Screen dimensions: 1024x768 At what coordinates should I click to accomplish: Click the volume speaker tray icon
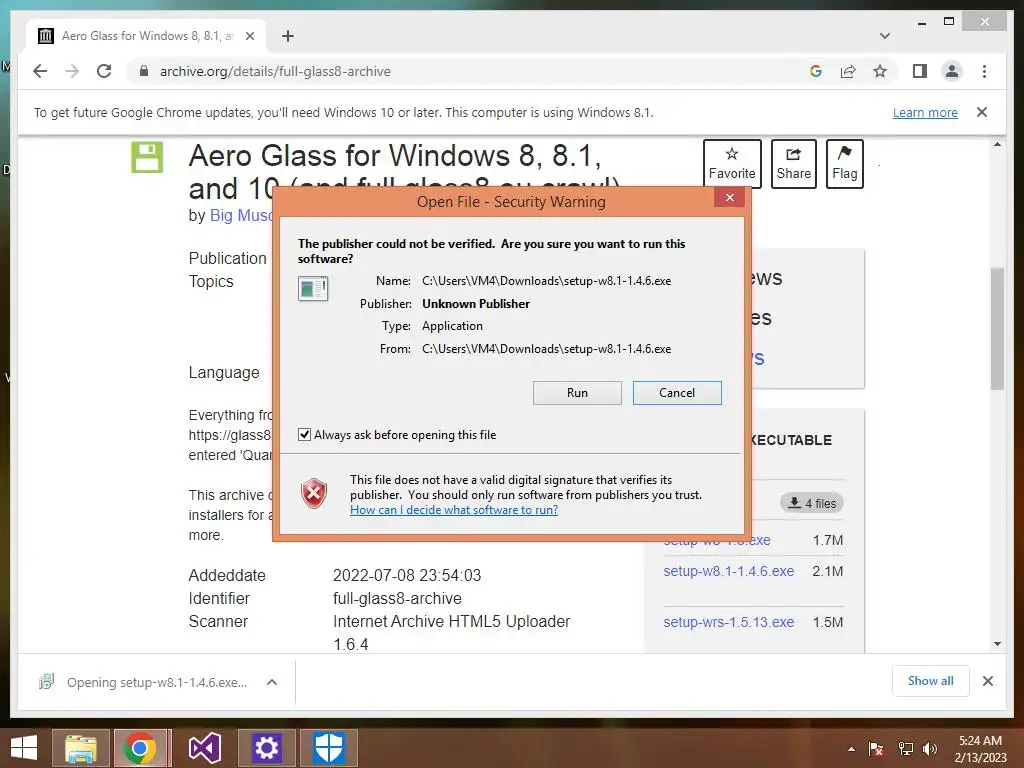(x=929, y=749)
